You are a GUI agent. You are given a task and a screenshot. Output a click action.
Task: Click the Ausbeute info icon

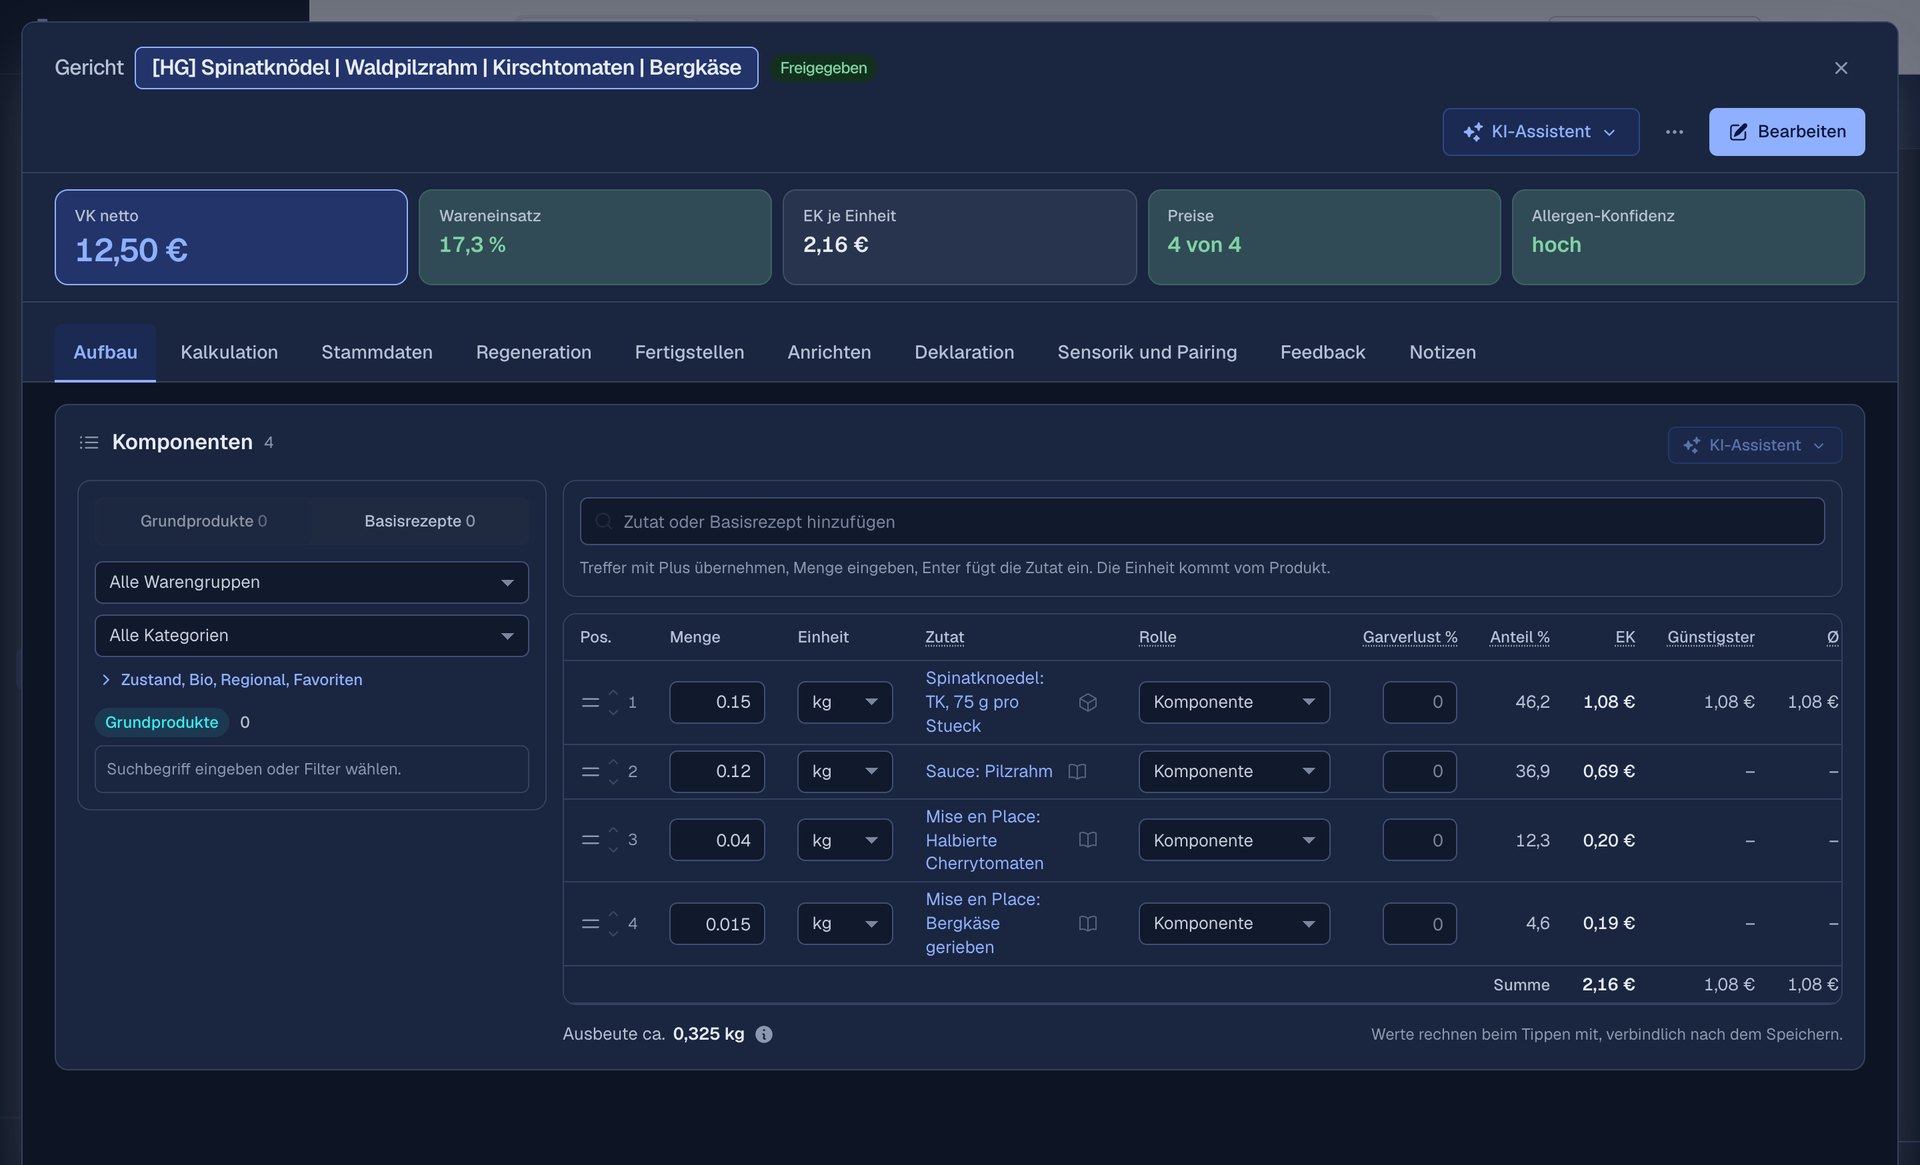764,1034
